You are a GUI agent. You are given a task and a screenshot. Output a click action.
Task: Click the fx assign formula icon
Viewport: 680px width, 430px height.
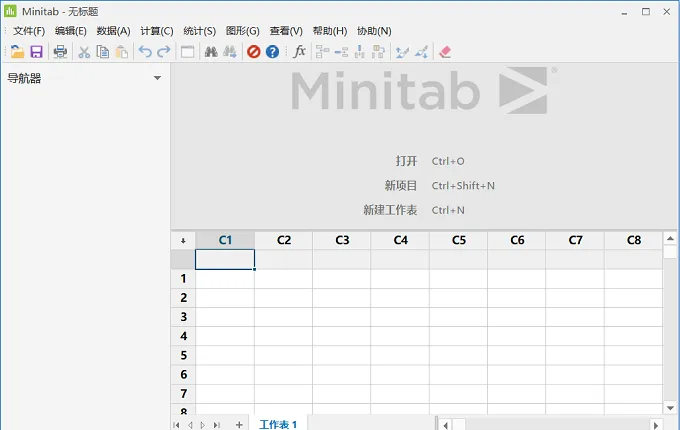point(299,52)
